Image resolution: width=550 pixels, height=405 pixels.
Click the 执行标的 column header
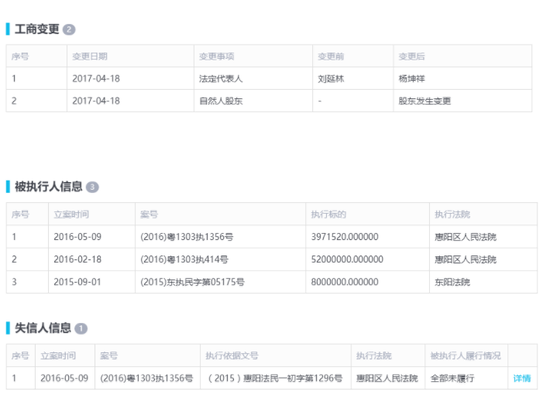[328, 214]
